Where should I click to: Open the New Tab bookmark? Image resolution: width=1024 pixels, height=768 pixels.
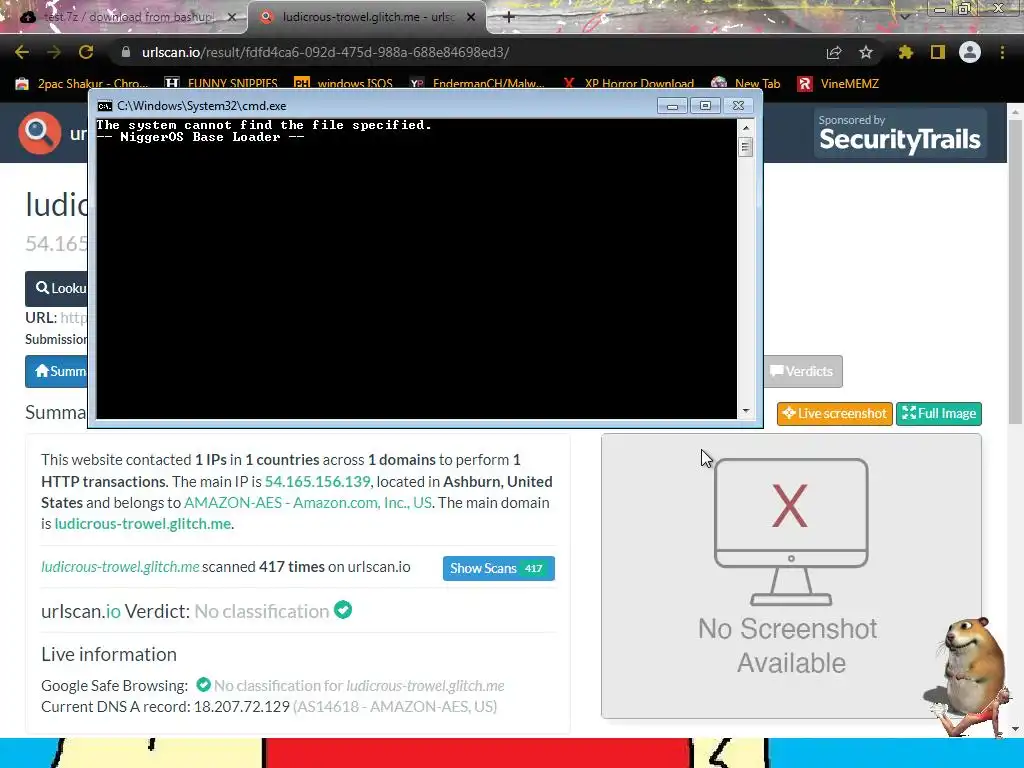[x=746, y=84]
